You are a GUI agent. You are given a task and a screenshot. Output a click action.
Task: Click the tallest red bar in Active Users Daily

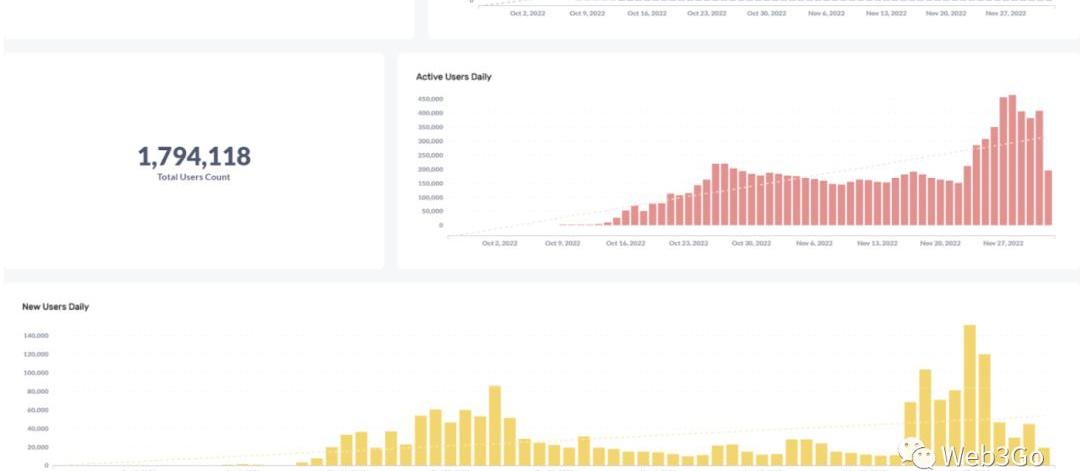(x=1012, y=160)
